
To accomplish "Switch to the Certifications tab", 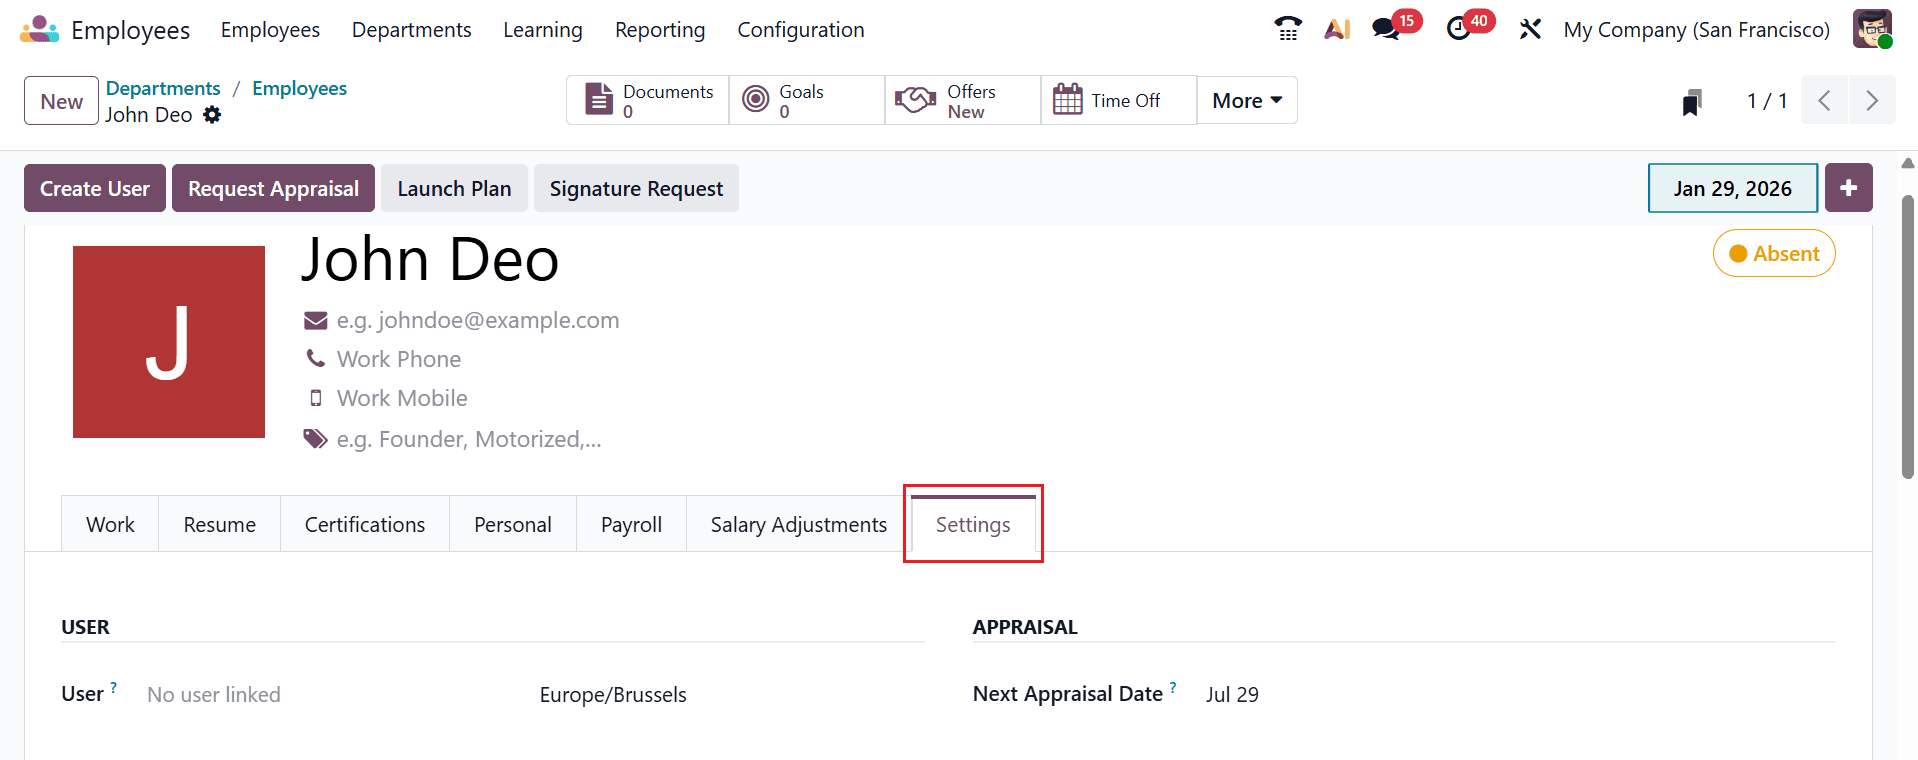I will (x=364, y=524).
